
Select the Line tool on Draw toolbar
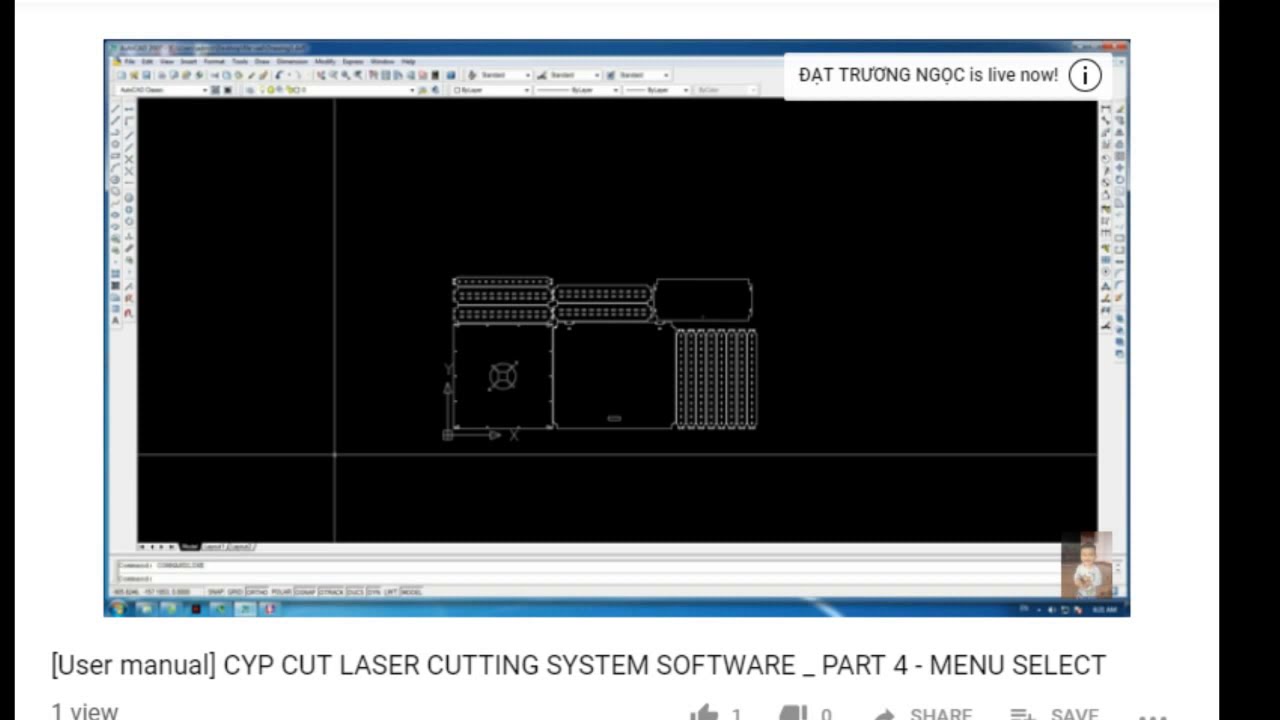pyautogui.click(x=115, y=109)
